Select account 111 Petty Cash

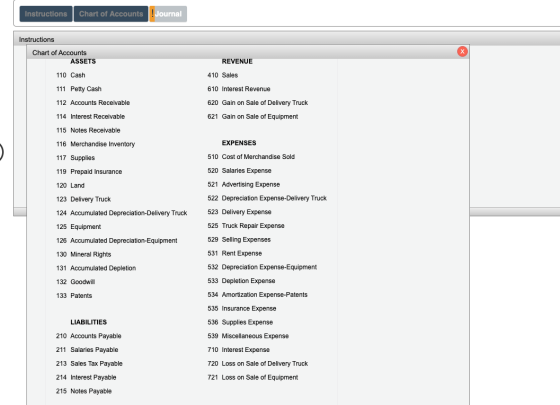79,89
